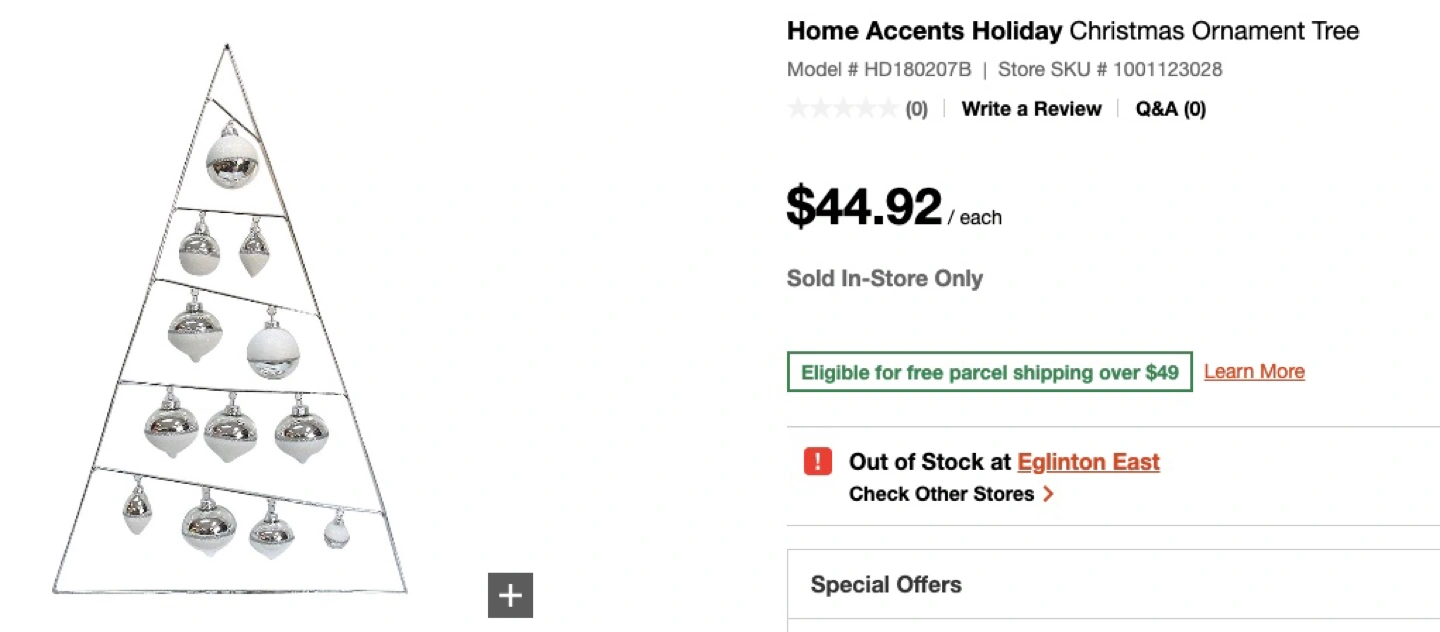Click the plus icon to enlarge image
Viewport: 1440px width, 632px height.
[x=510, y=596]
